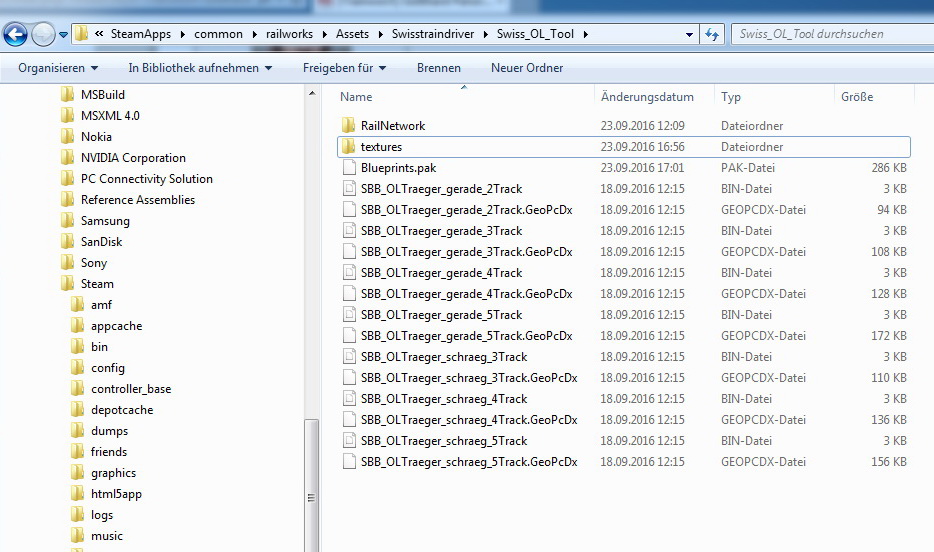Select Nokia folder icon in tree
Image resolution: width=934 pixels, height=552 pixels.
pos(68,136)
